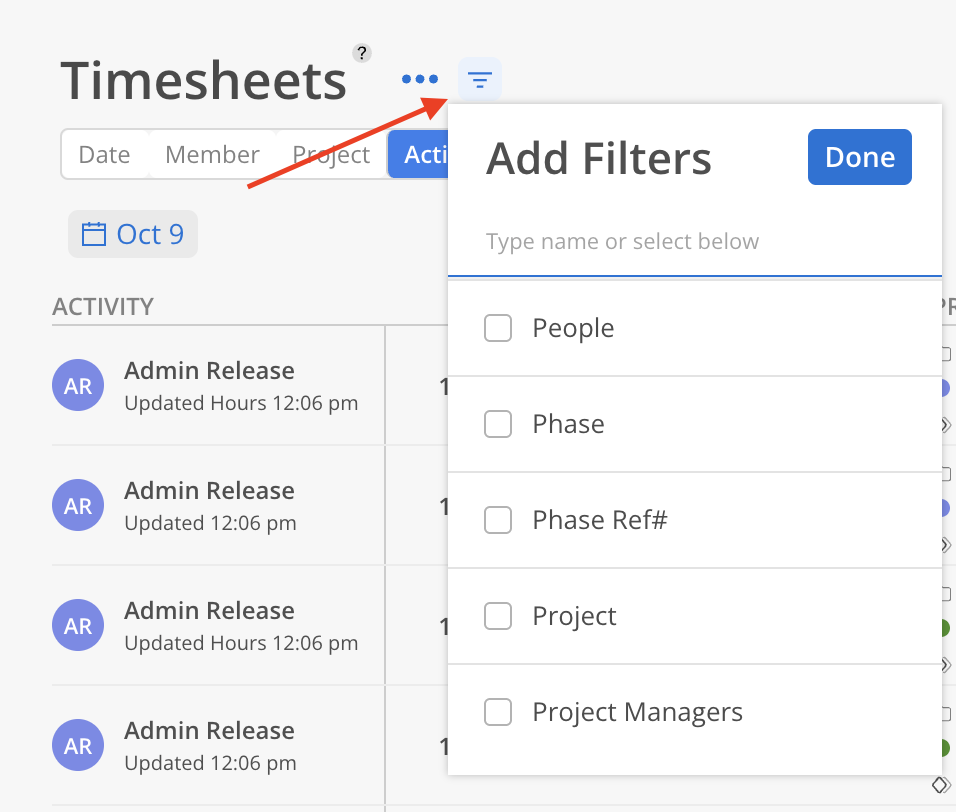Click the first Admin Release AR avatar
This screenshot has height=812, width=956.
pyautogui.click(x=78, y=386)
